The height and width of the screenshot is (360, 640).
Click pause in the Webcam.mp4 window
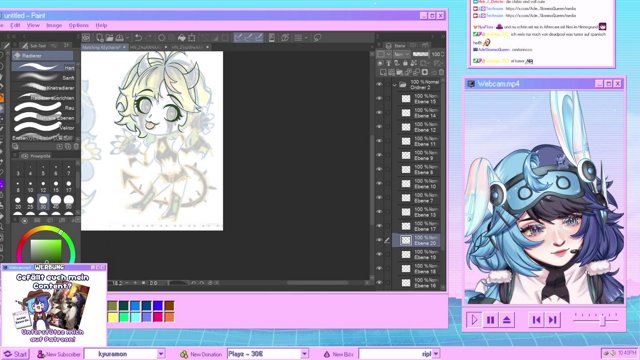[x=490, y=320]
